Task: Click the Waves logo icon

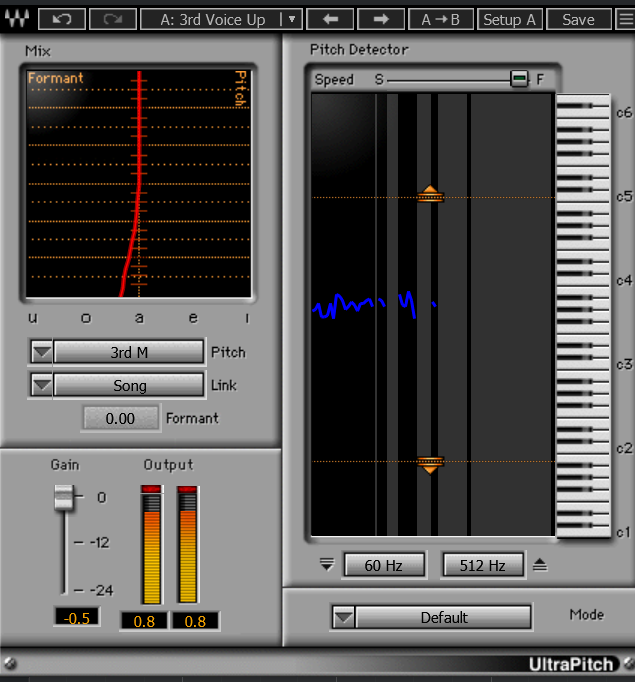Action: point(17,19)
